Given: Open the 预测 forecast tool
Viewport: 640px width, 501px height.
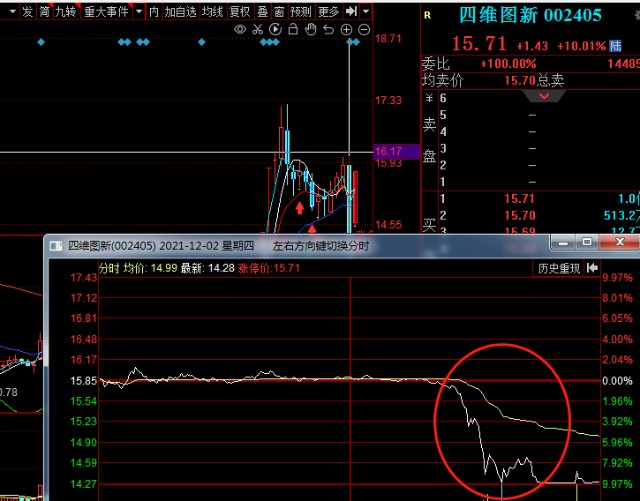Looking at the screenshot, I should pos(301,11).
